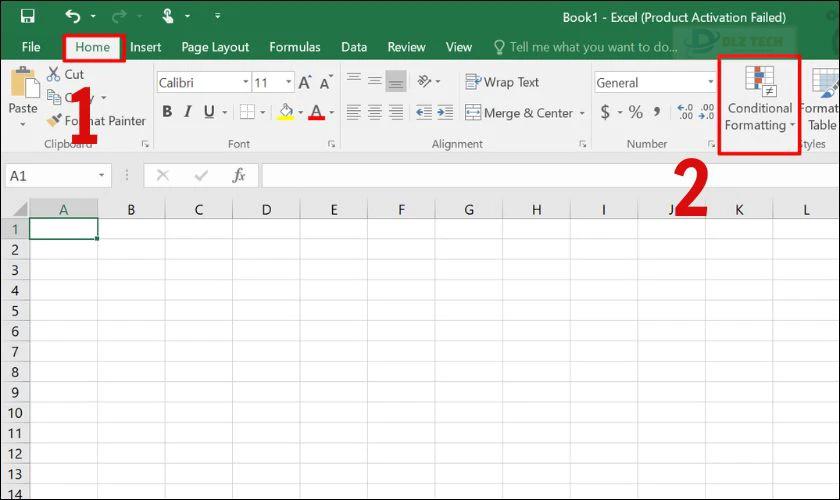Click the Save icon in quick access toolbar
840x500 pixels.
pyautogui.click(x=27, y=16)
